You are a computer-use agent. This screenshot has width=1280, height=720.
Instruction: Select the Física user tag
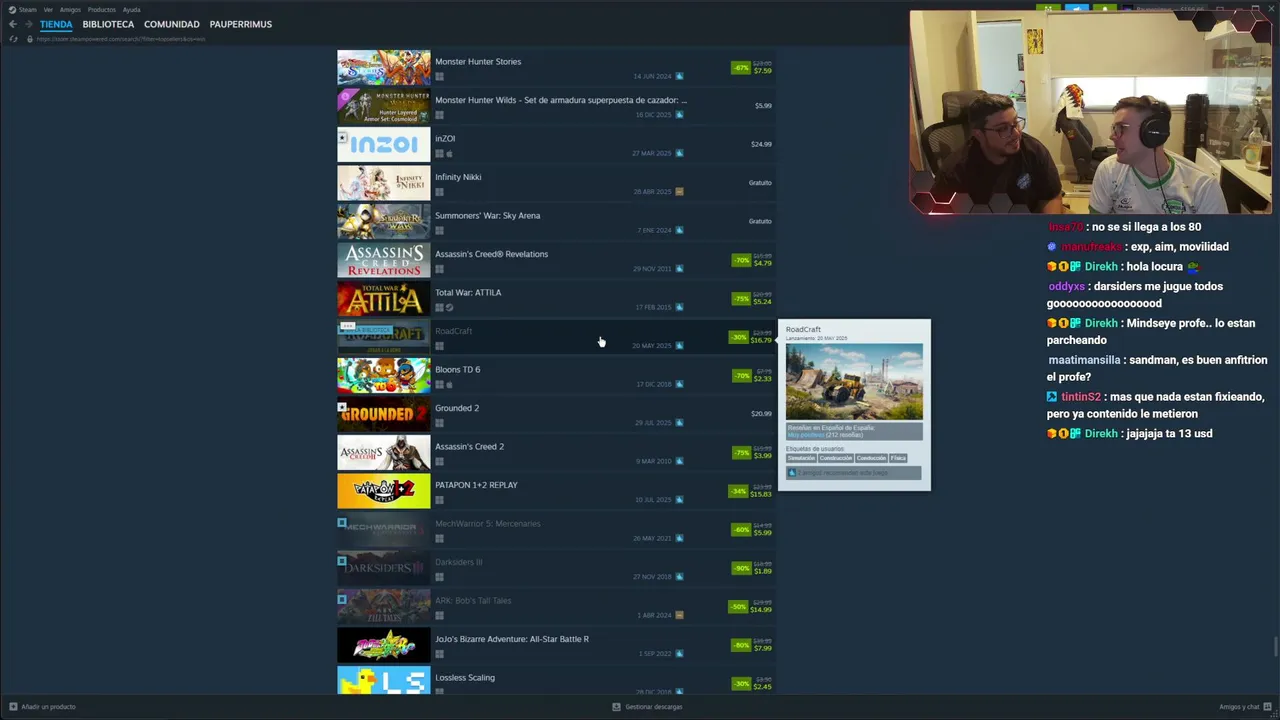(898, 458)
